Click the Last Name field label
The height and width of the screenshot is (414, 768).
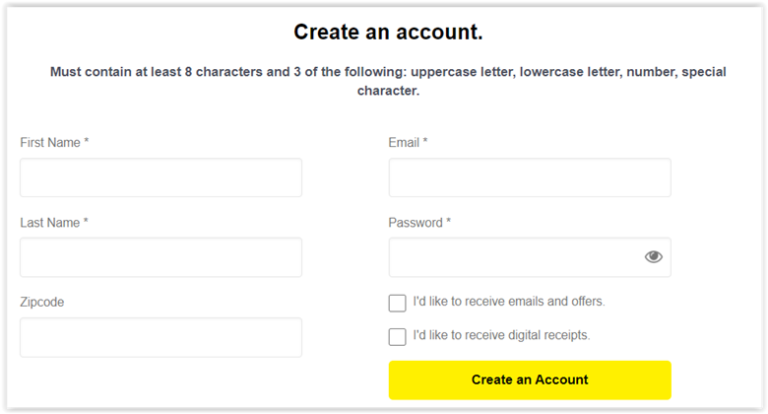click(50, 223)
